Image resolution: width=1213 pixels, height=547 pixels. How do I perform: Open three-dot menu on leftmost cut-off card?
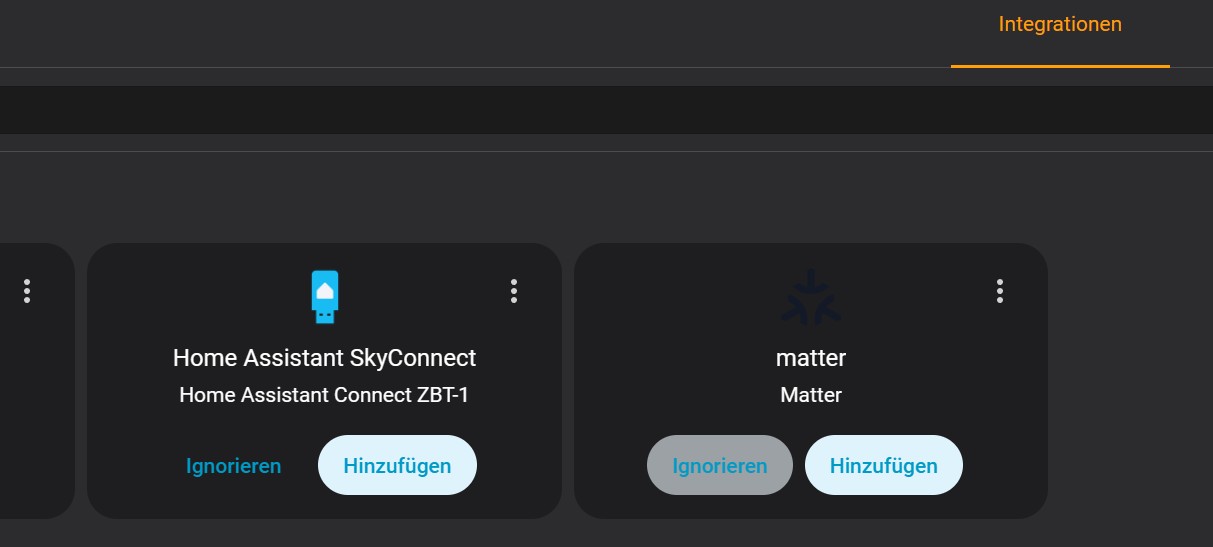(27, 291)
